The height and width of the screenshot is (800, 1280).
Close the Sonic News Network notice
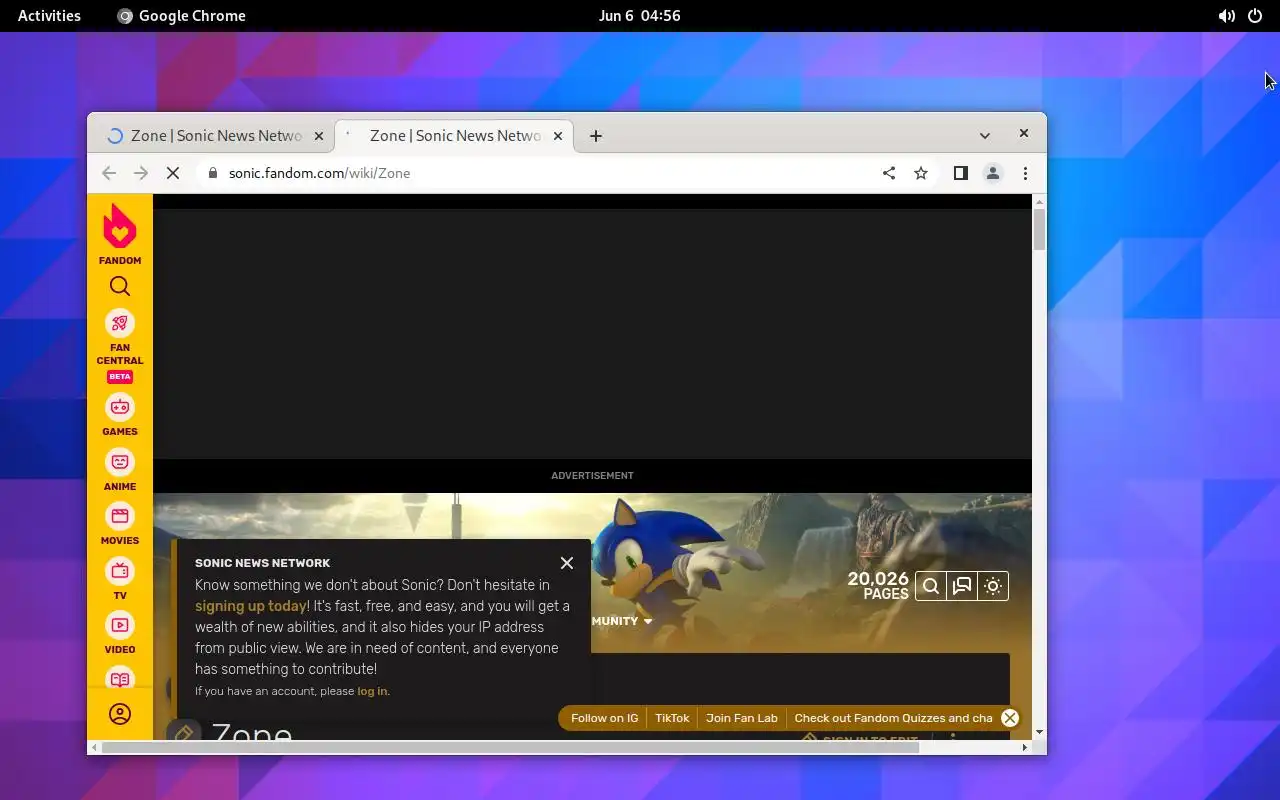(x=567, y=563)
